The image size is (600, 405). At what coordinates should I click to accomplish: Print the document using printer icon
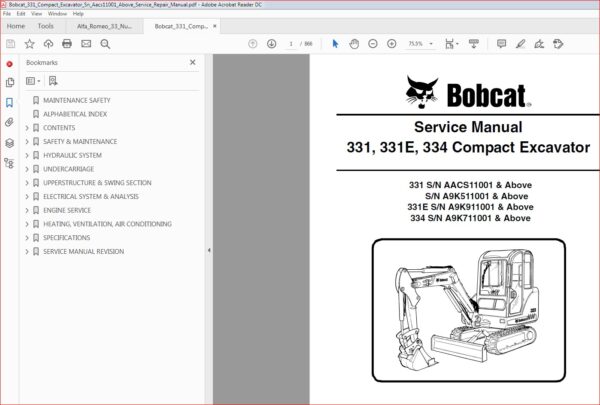click(67, 44)
